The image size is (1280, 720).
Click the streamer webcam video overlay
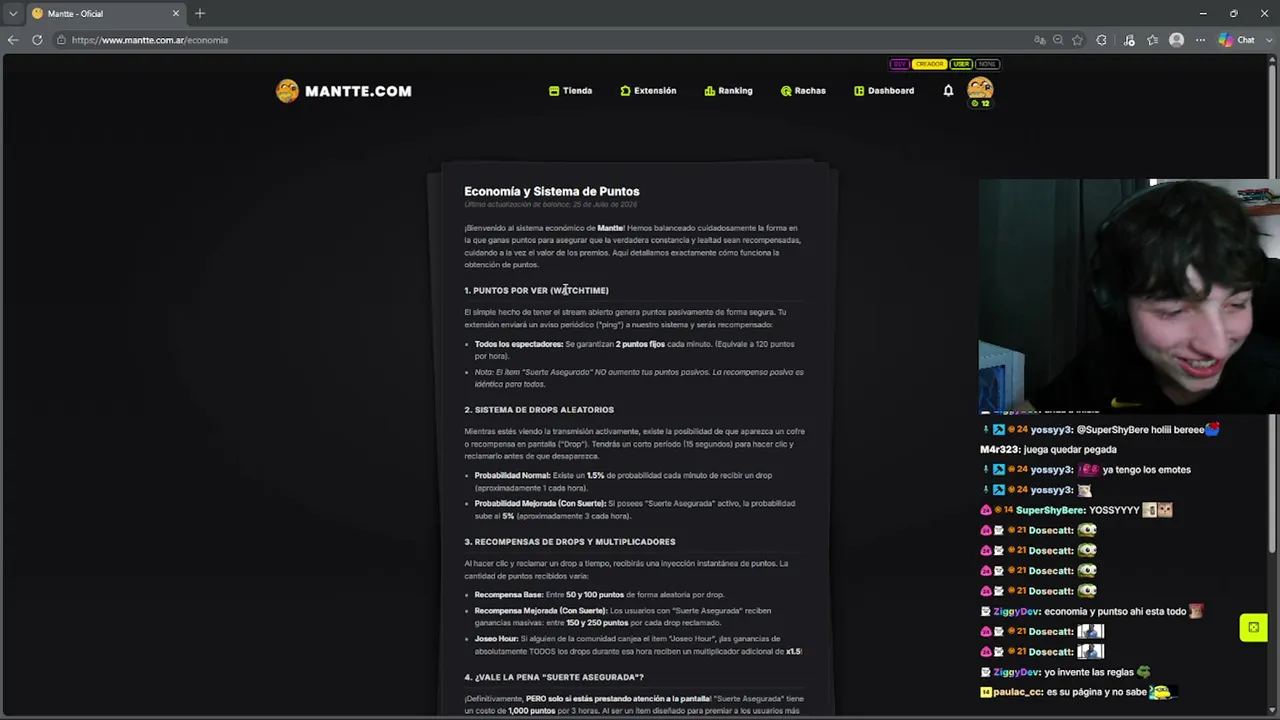coord(1129,296)
